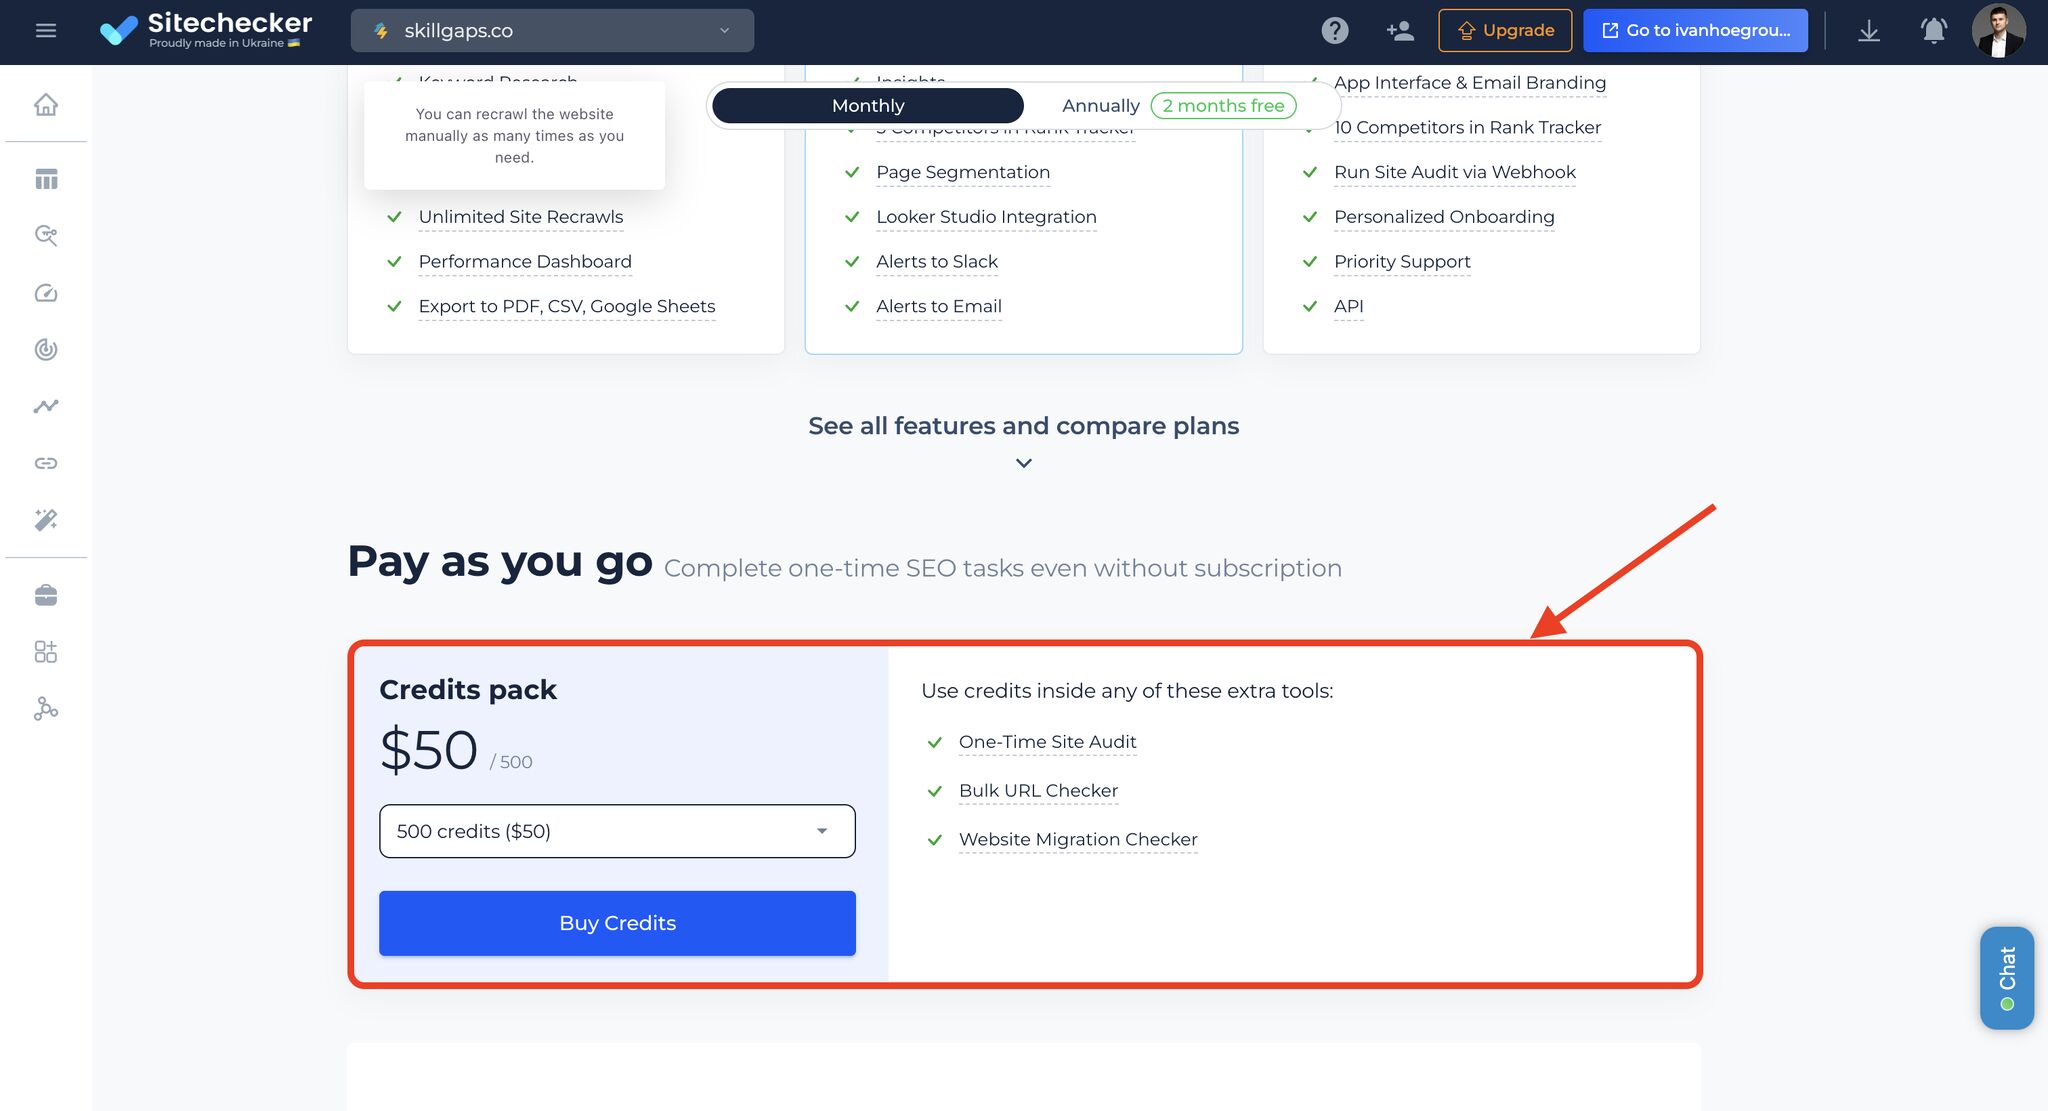This screenshot has width=2048, height=1111.
Task: Click the network/graph sidebar icon
Action: [x=45, y=709]
